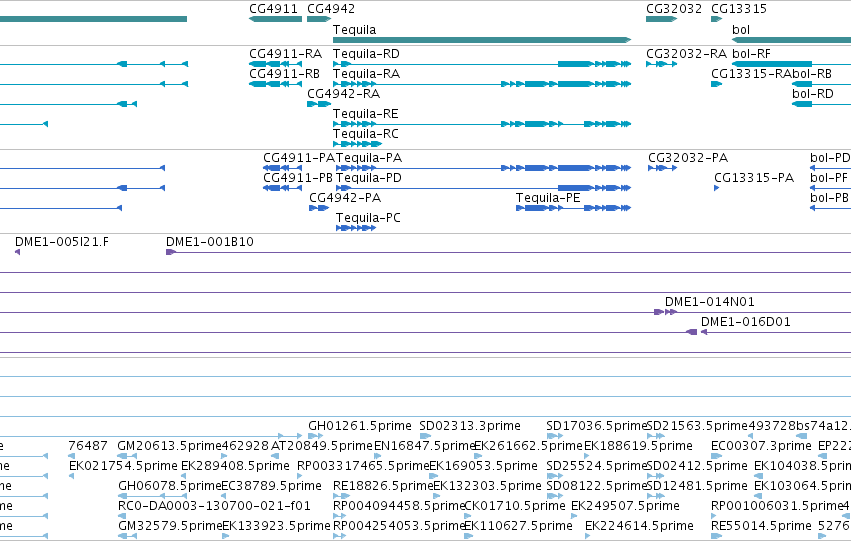
Task: Click the bol-PF protein label
Action: 829,178
